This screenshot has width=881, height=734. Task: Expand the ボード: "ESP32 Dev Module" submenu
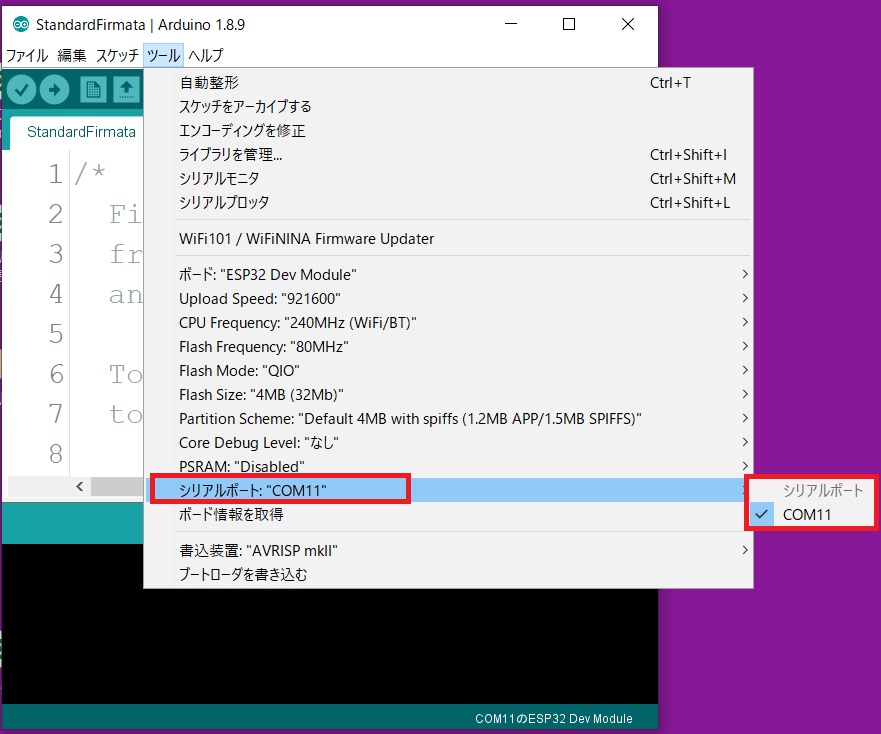pos(448,275)
